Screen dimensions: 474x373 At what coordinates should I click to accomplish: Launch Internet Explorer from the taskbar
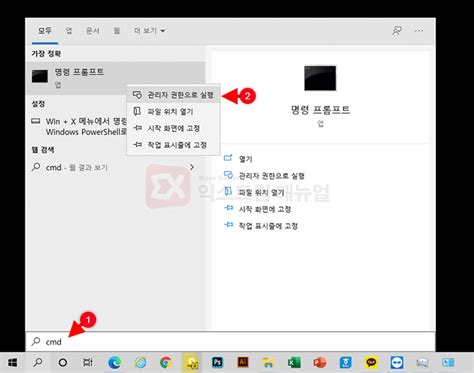pos(140,362)
